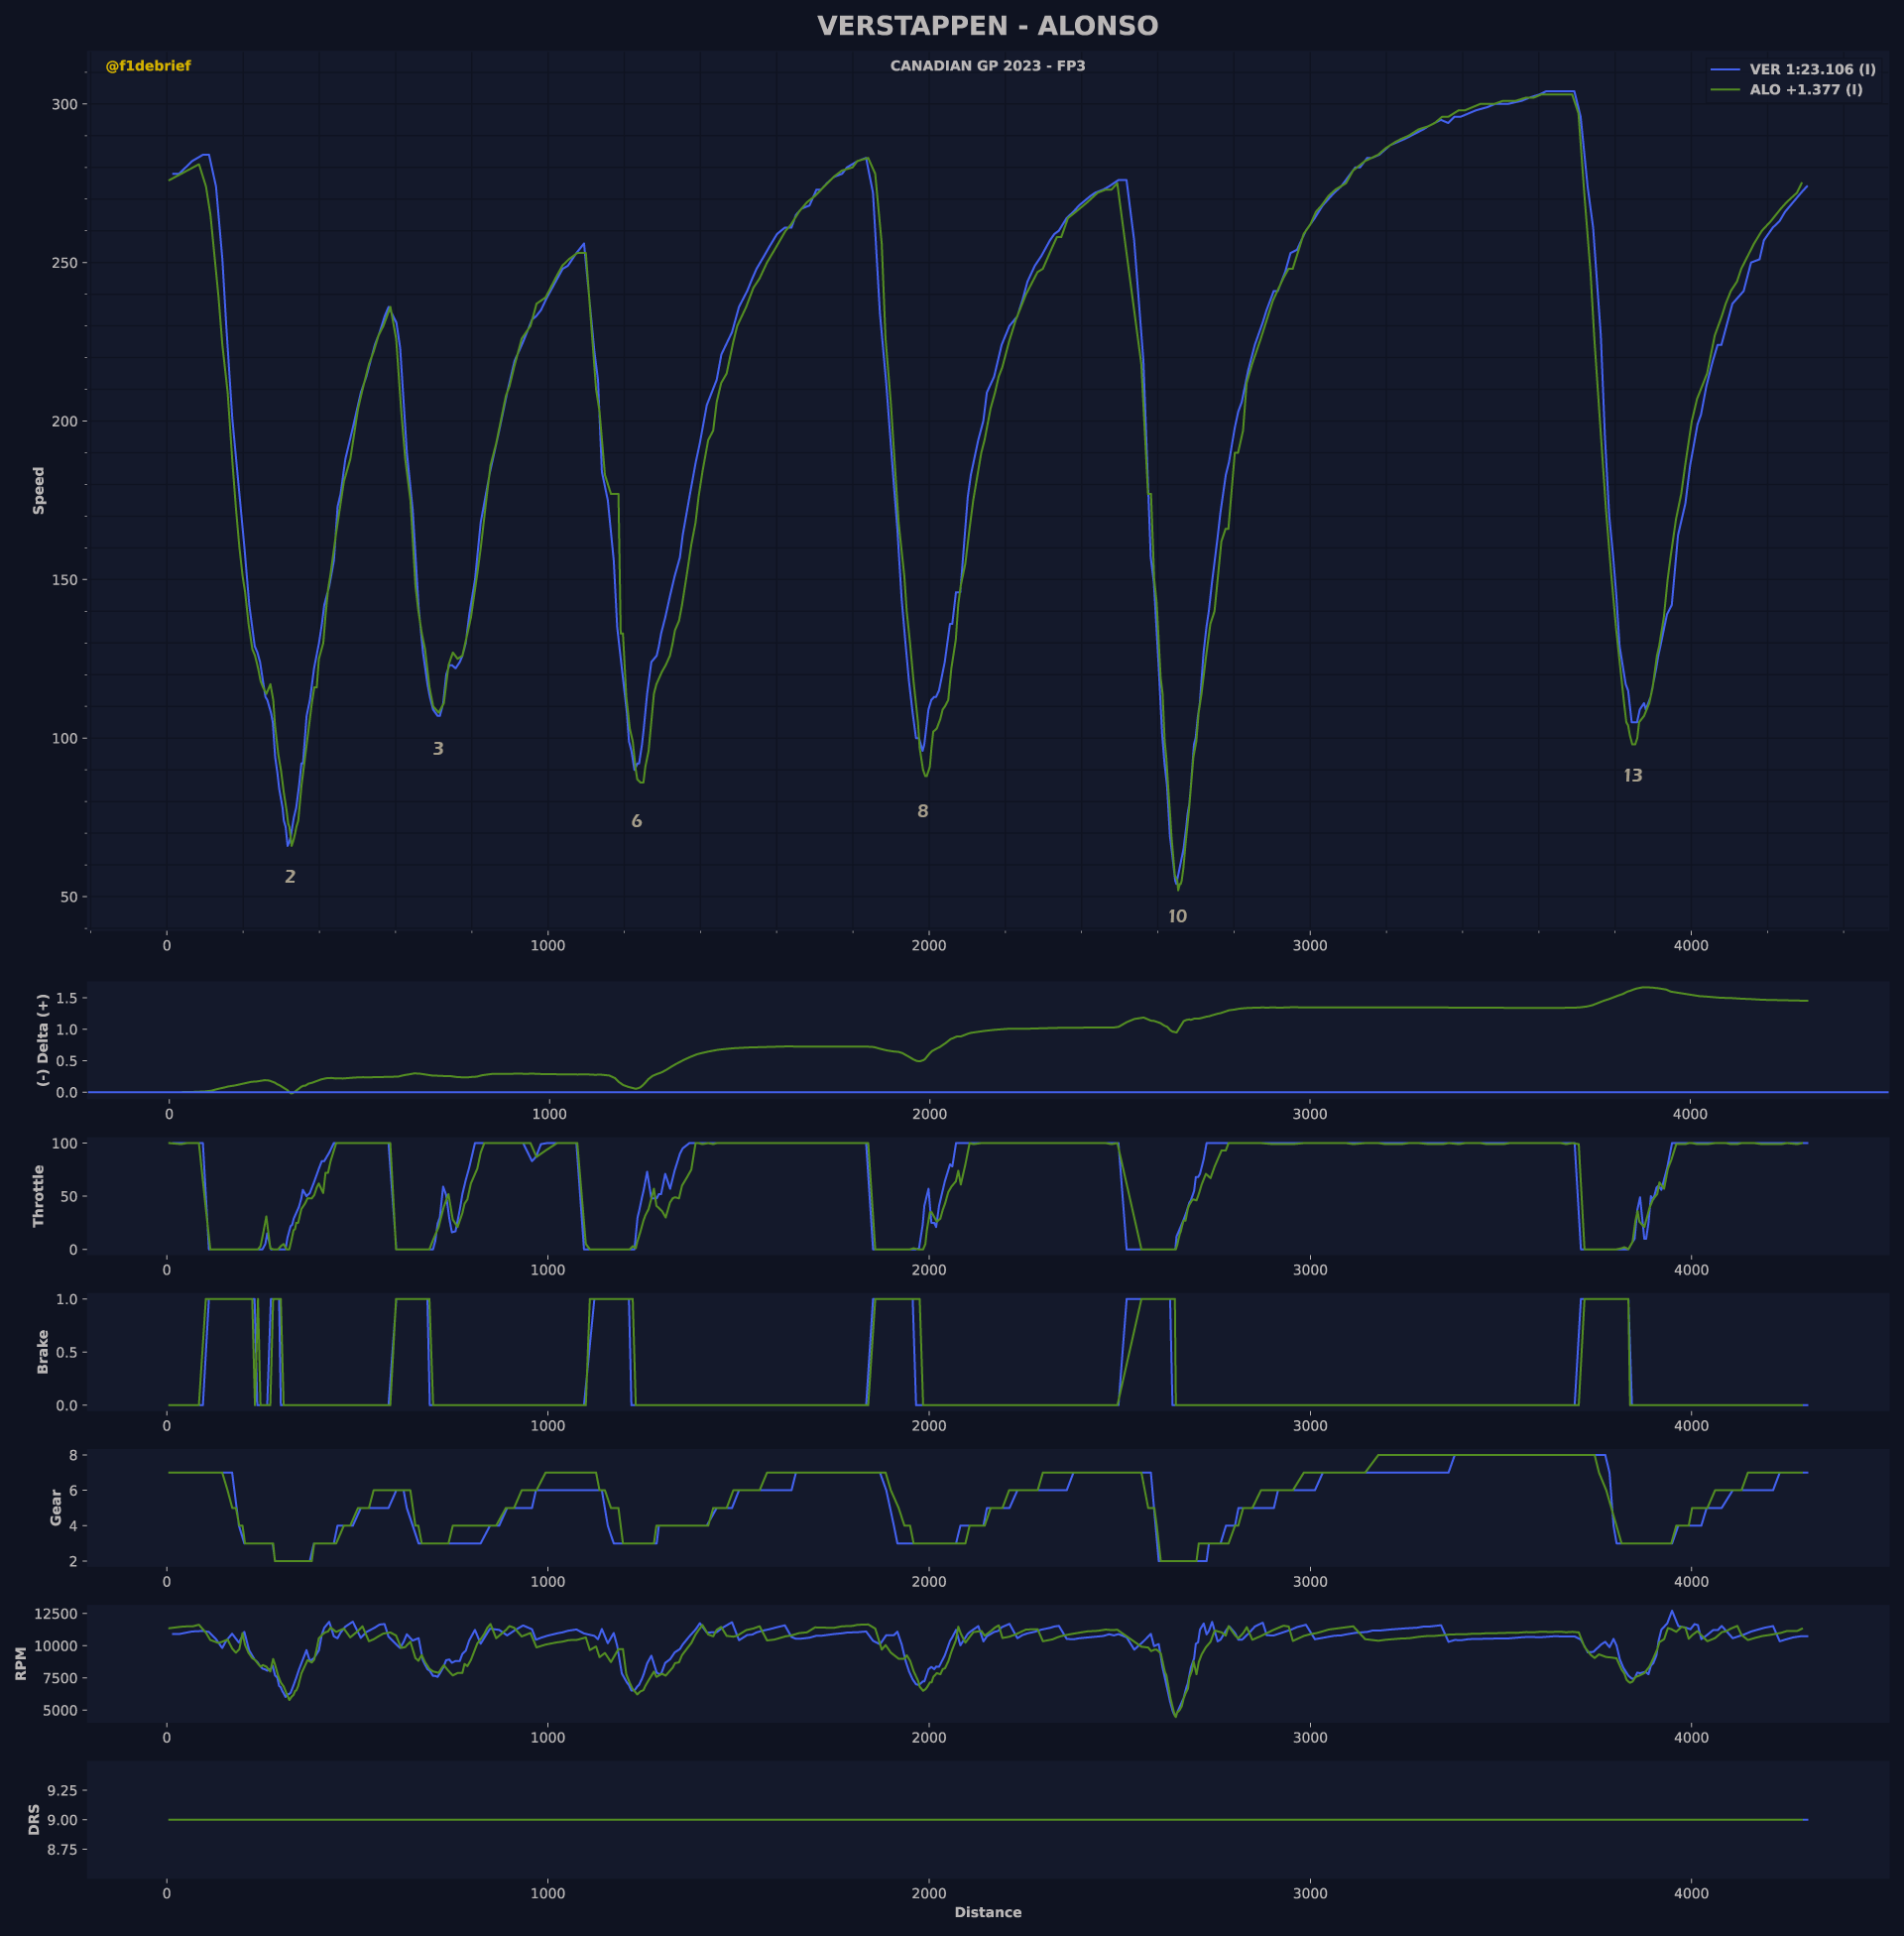Click the Brake y-axis label

[x=42, y=1351]
